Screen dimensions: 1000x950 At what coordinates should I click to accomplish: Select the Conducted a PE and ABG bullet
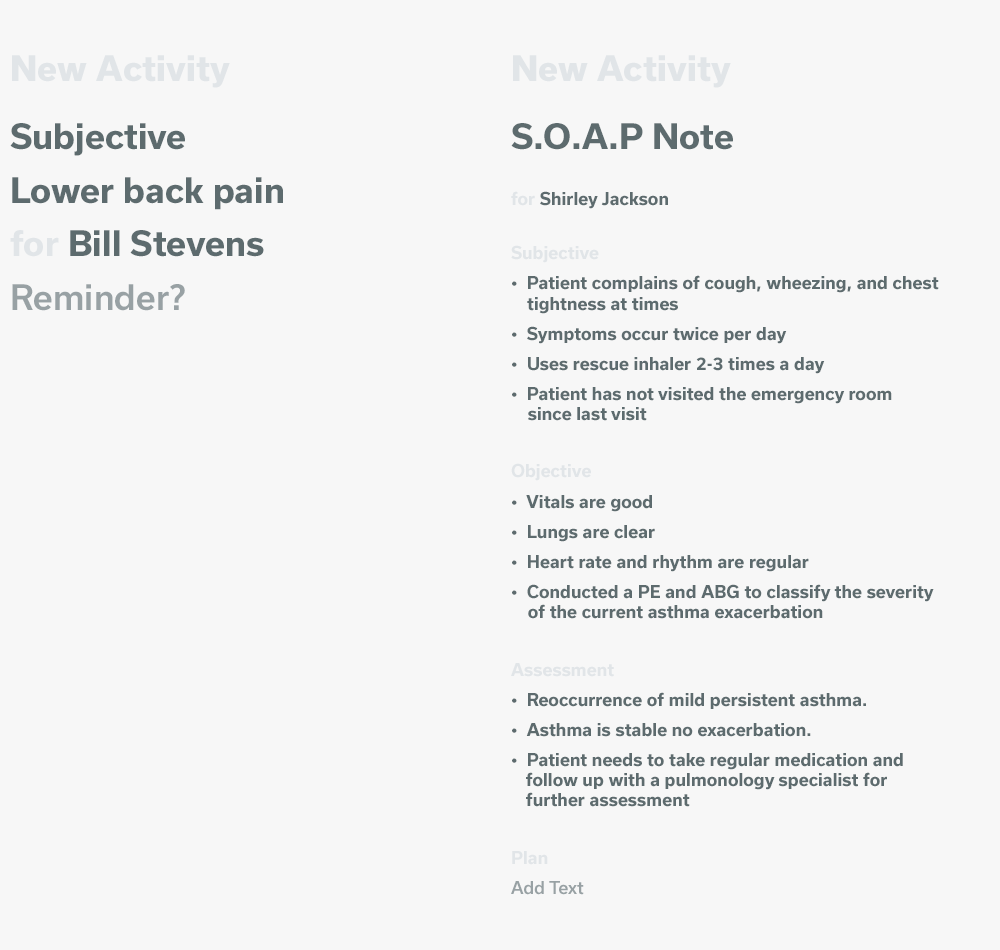pos(729,602)
